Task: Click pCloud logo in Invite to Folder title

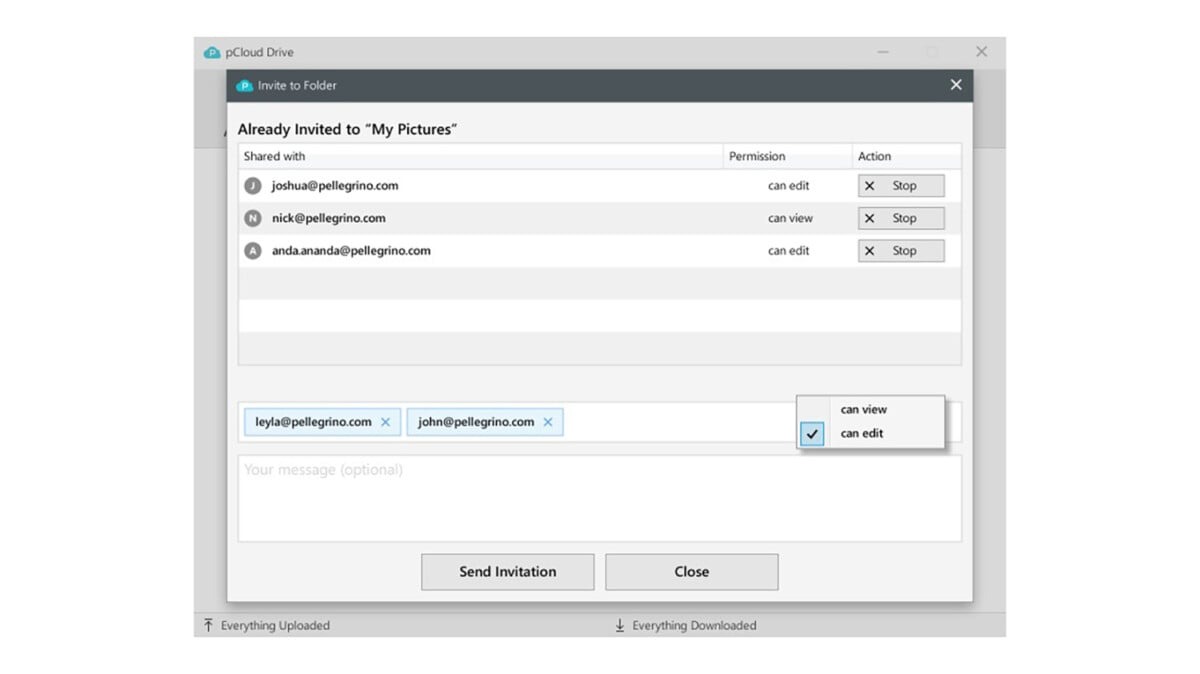Action: pyautogui.click(x=244, y=86)
